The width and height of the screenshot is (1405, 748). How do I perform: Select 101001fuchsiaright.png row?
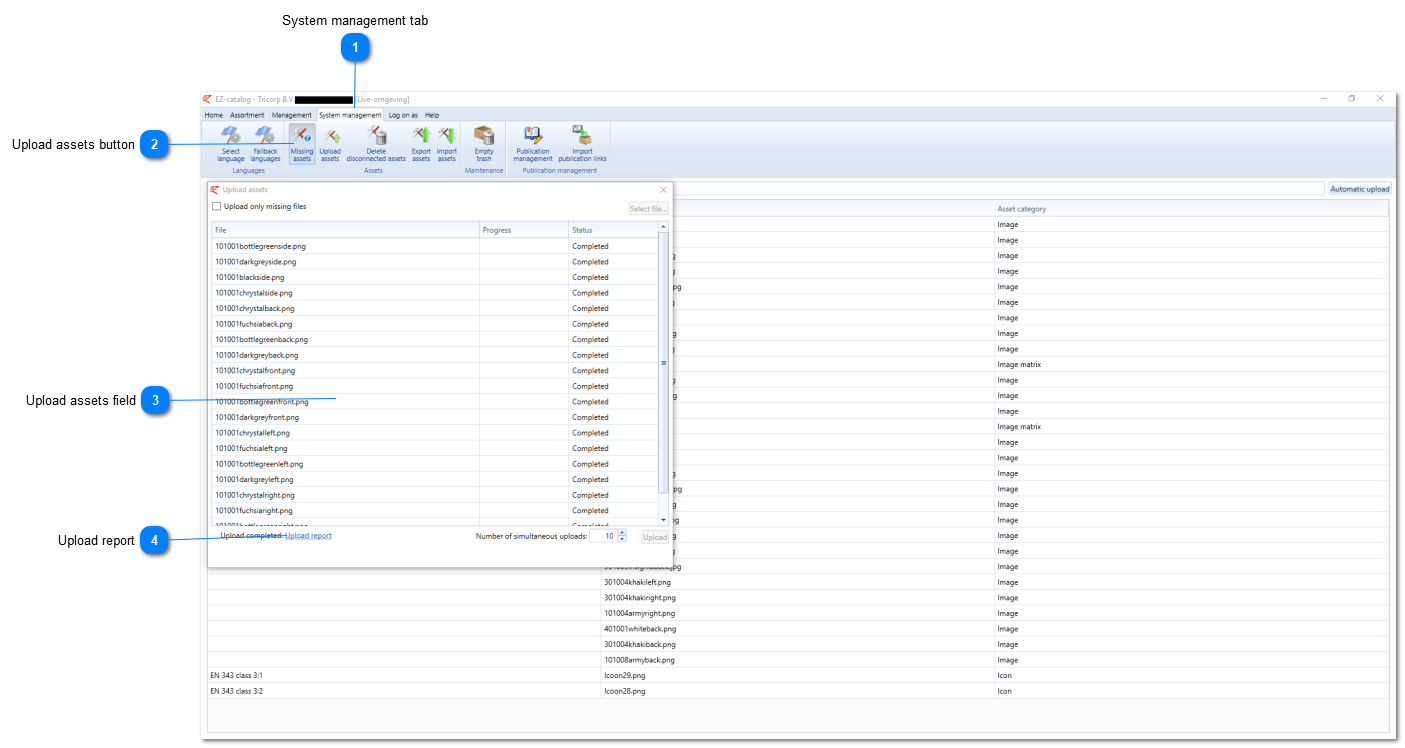pyautogui.click(x=434, y=510)
